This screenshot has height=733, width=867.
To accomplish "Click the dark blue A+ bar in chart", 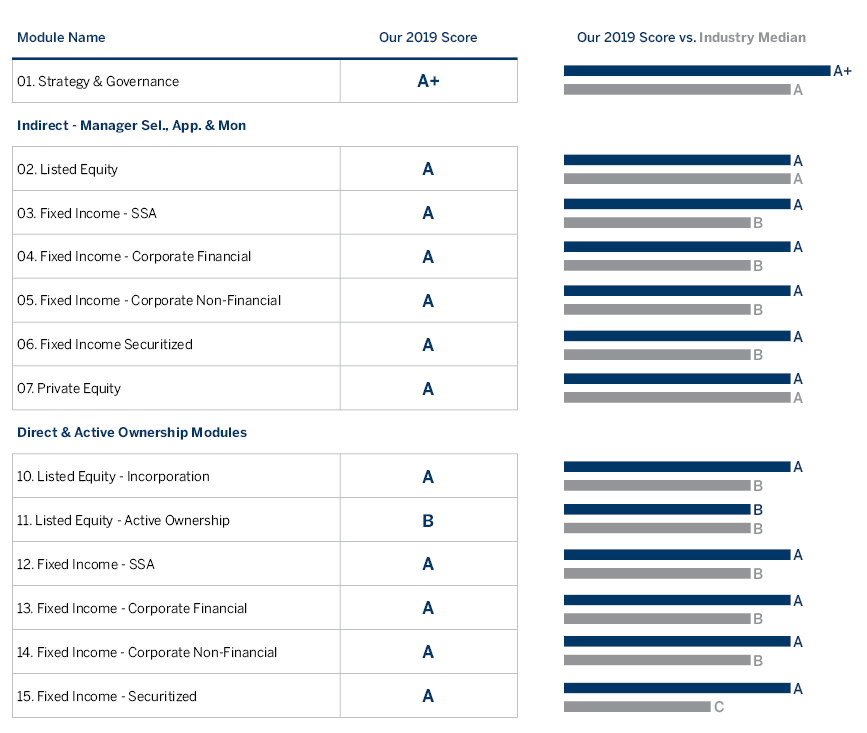I will 696,71.
